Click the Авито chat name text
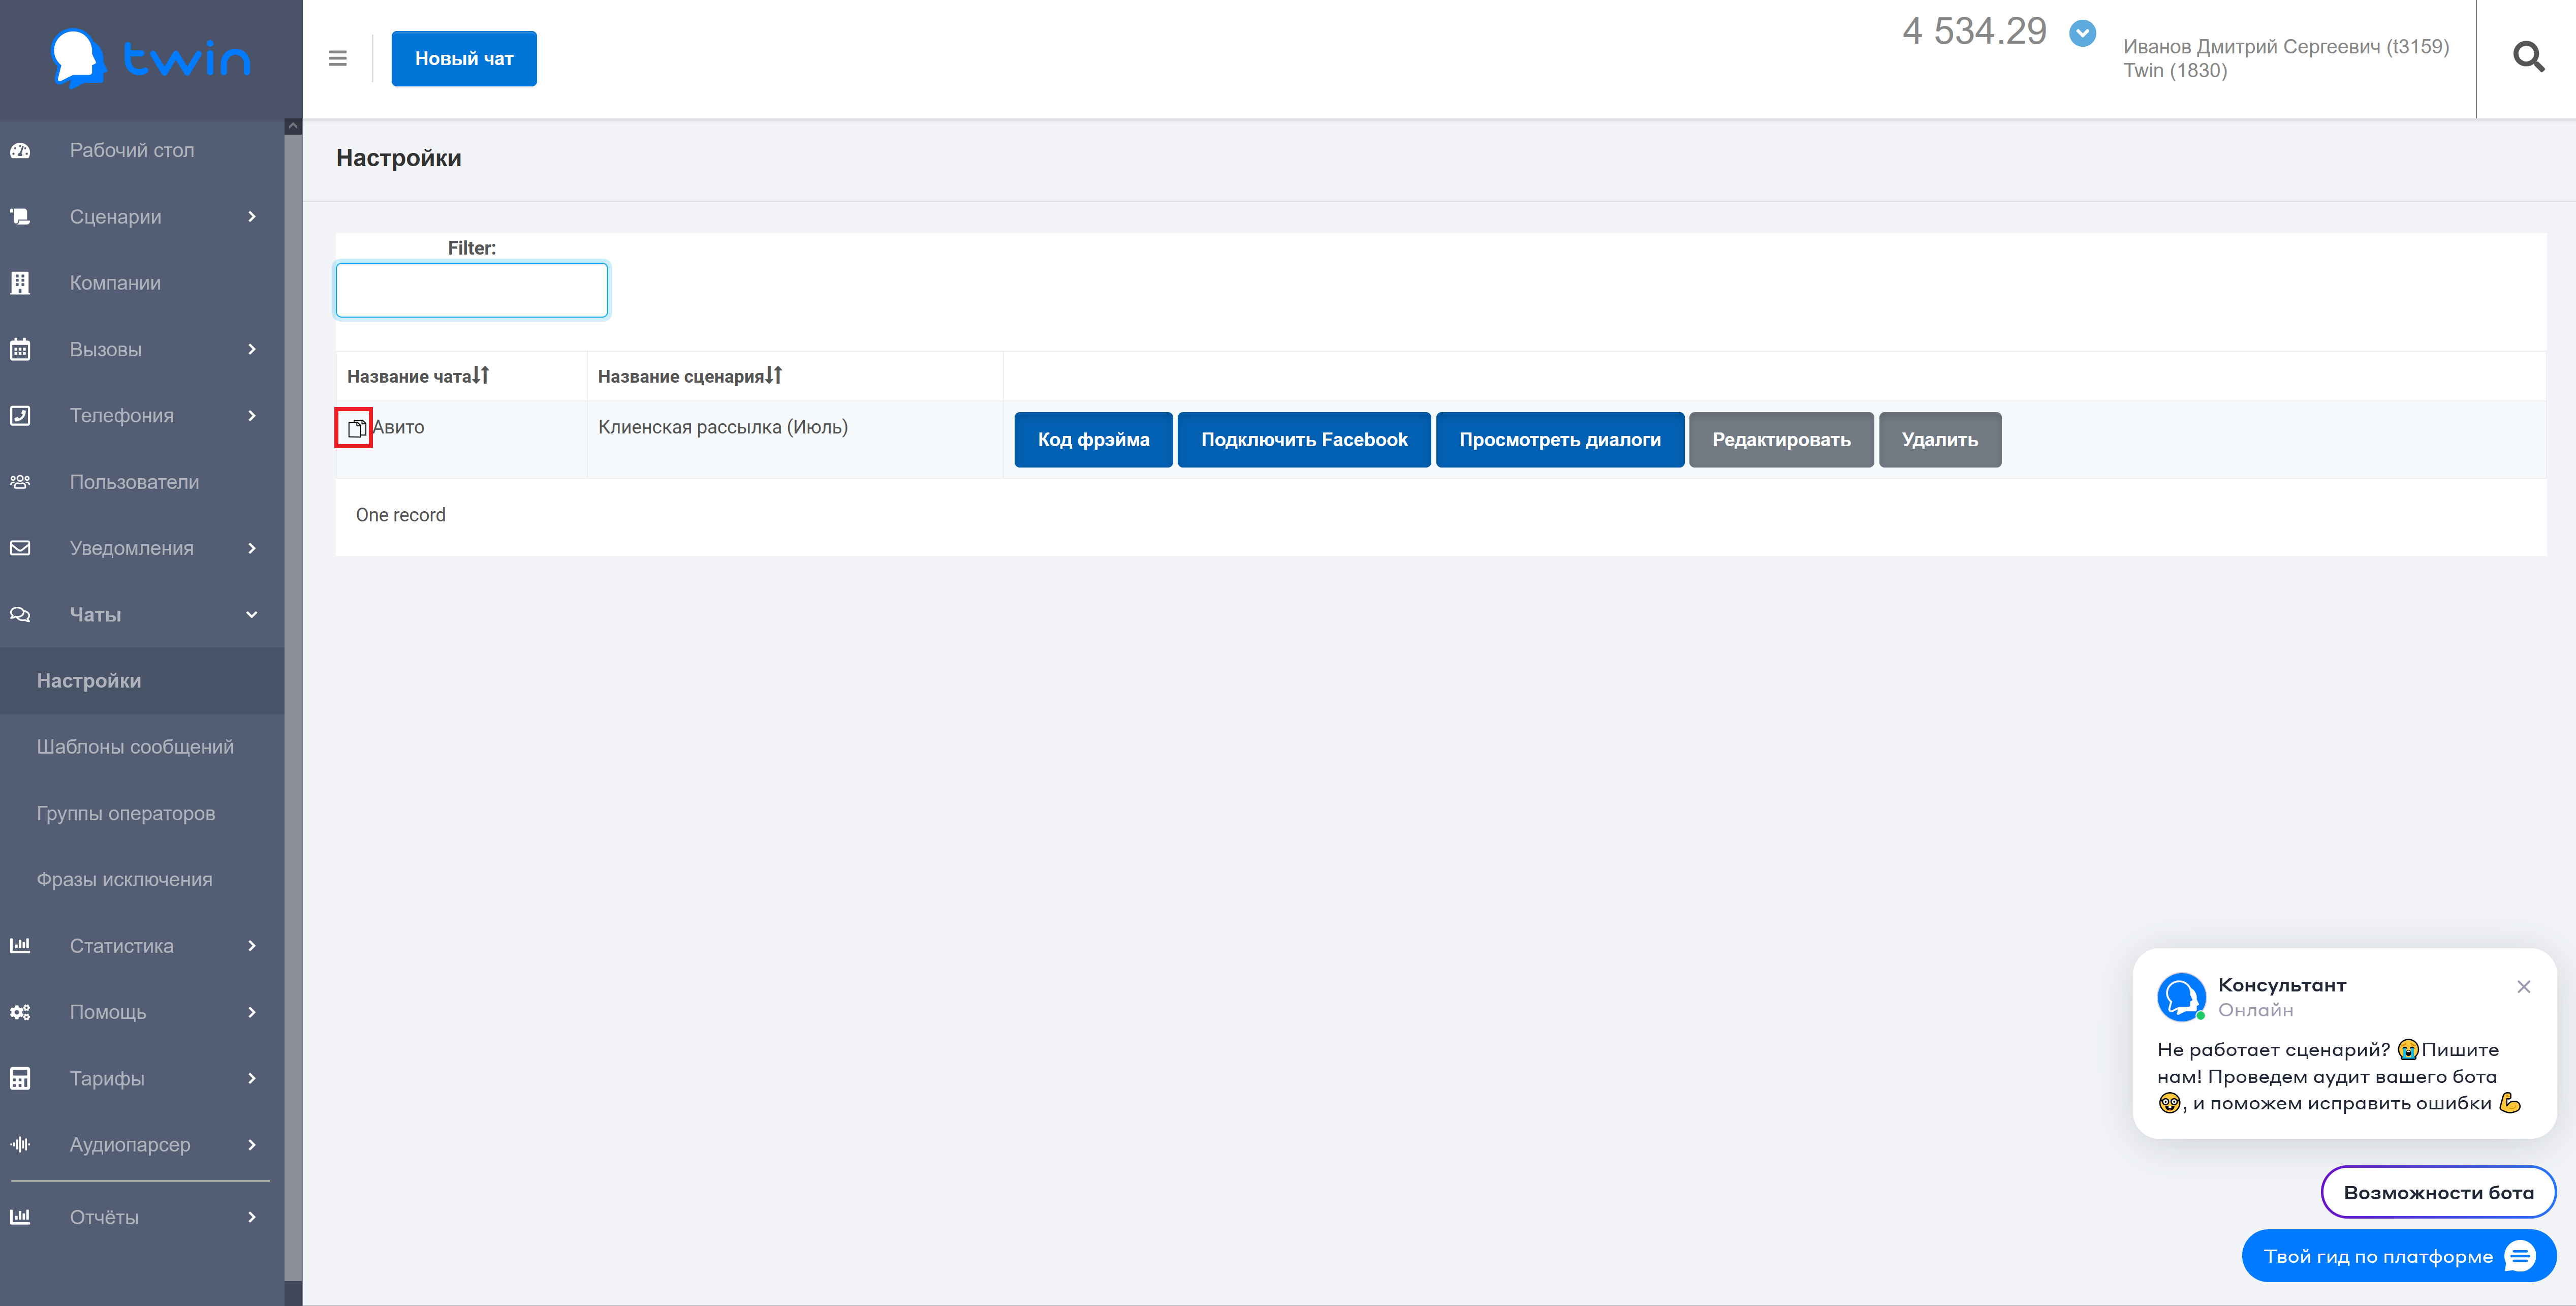Screen dimensions: 2576x1306 coord(399,427)
